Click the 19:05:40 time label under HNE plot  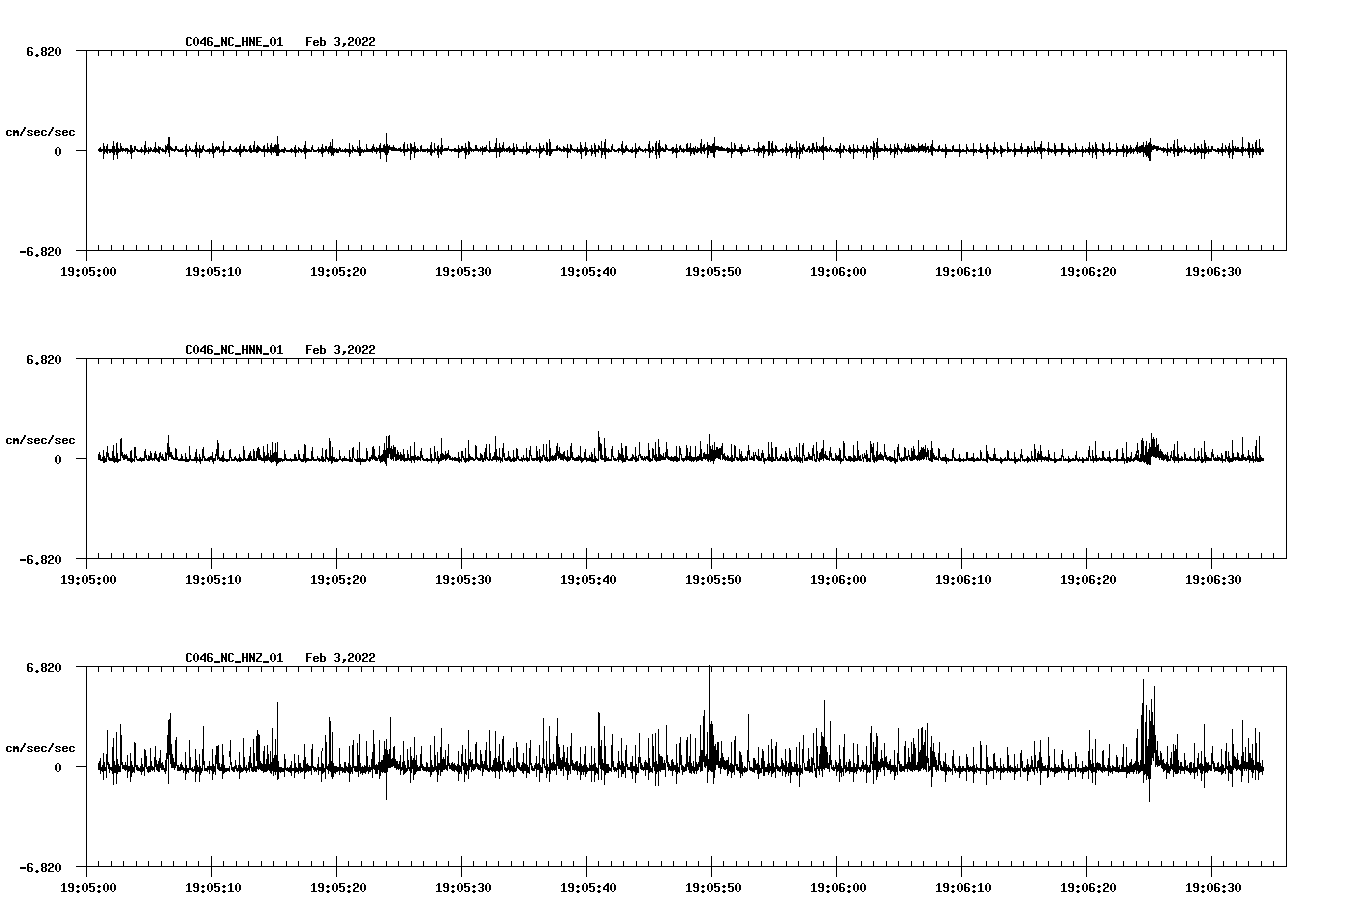tap(588, 271)
